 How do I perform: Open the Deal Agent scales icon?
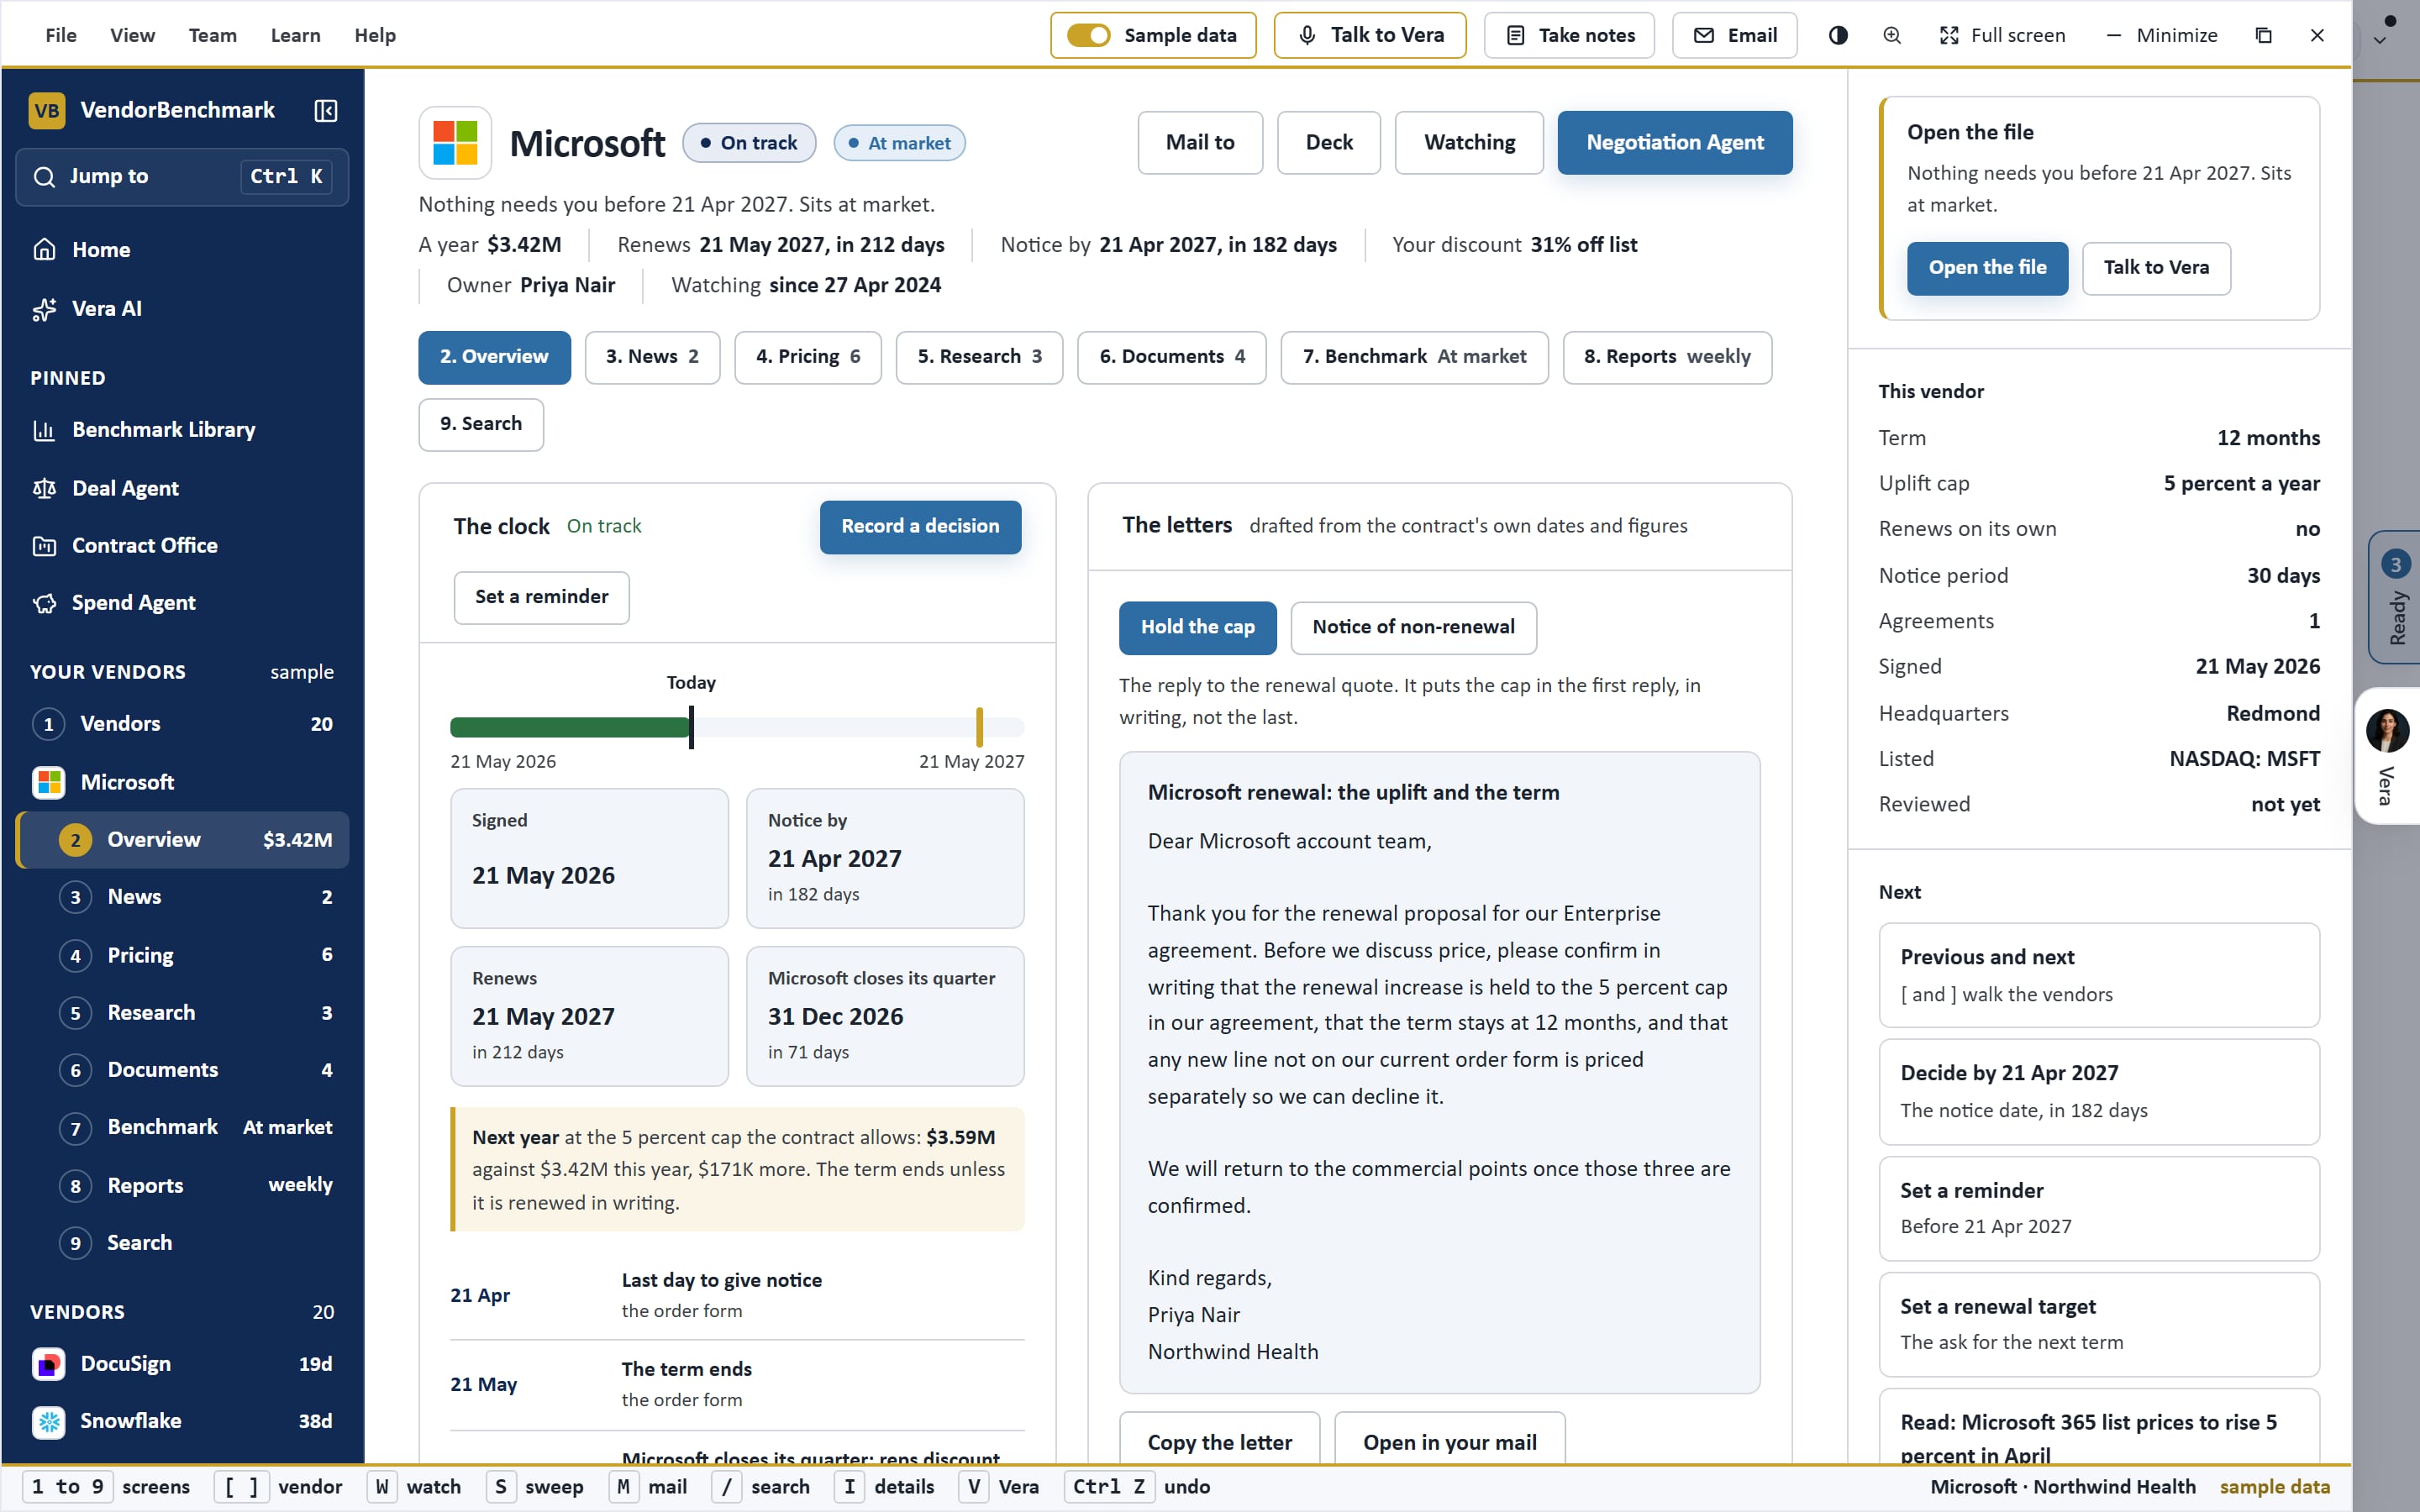point(44,488)
